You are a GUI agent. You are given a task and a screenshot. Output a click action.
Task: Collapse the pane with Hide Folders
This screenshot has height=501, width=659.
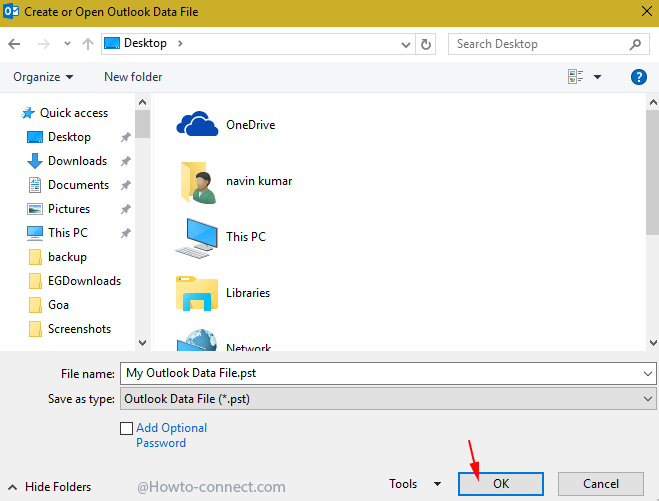(50, 487)
